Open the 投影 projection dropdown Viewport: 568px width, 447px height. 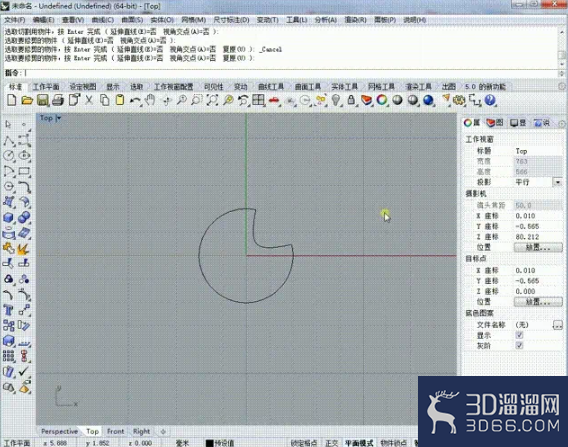coord(557,182)
